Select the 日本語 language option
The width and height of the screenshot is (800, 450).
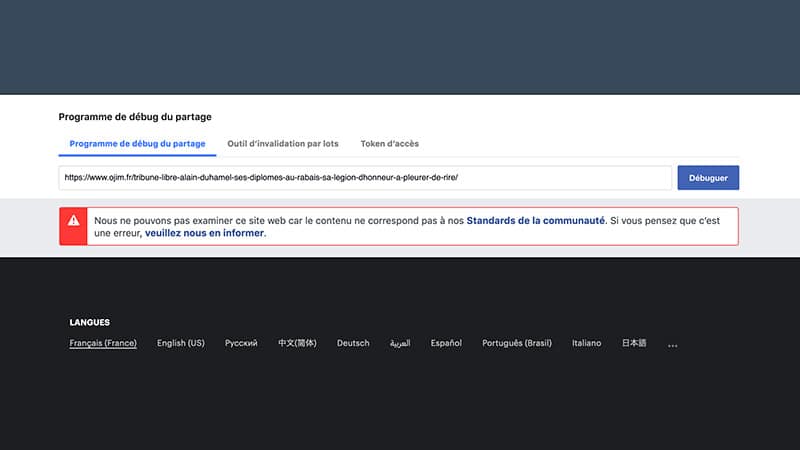click(634, 343)
